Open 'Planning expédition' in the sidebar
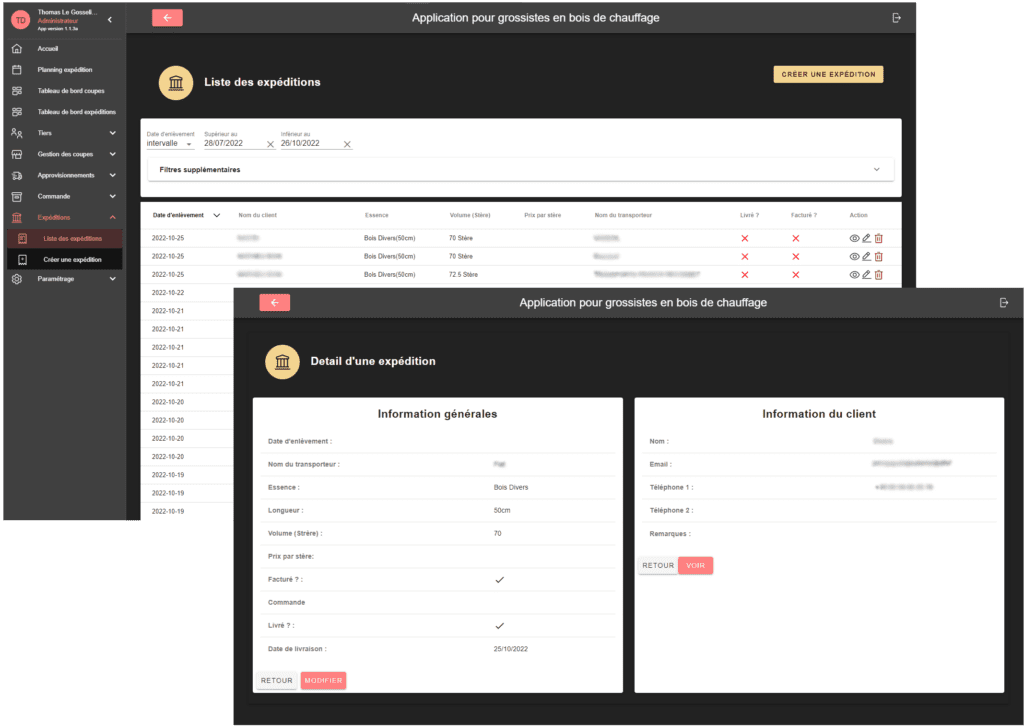 (x=64, y=70)
